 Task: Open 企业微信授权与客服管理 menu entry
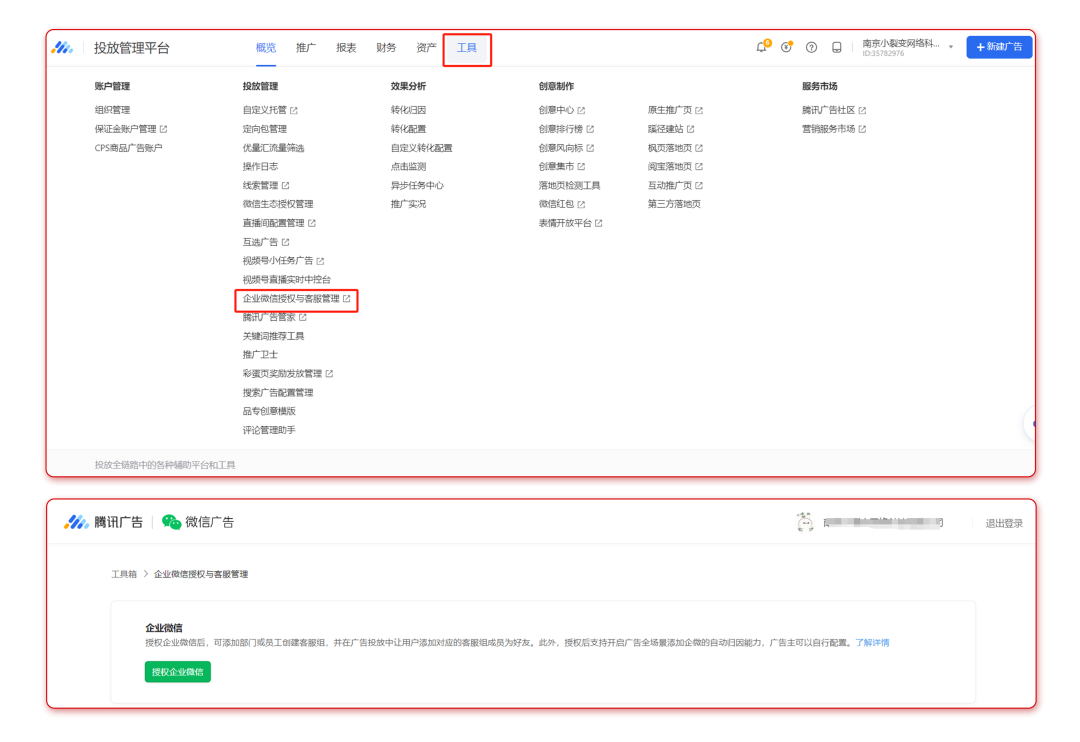(x=291, y=299)
